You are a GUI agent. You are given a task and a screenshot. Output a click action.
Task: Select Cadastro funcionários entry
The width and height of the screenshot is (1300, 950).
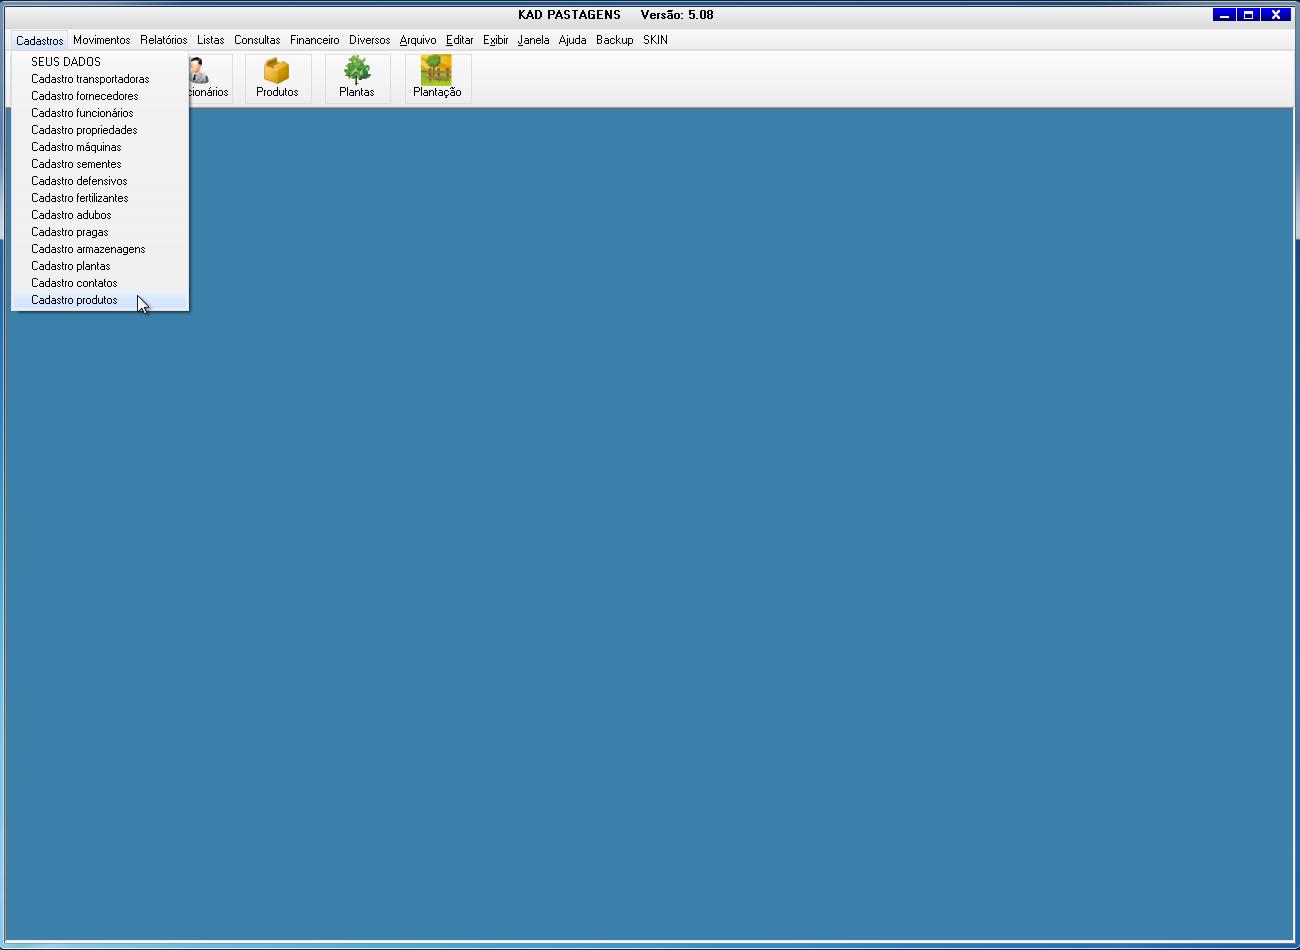pyautogui.click(x=100, y=113)
